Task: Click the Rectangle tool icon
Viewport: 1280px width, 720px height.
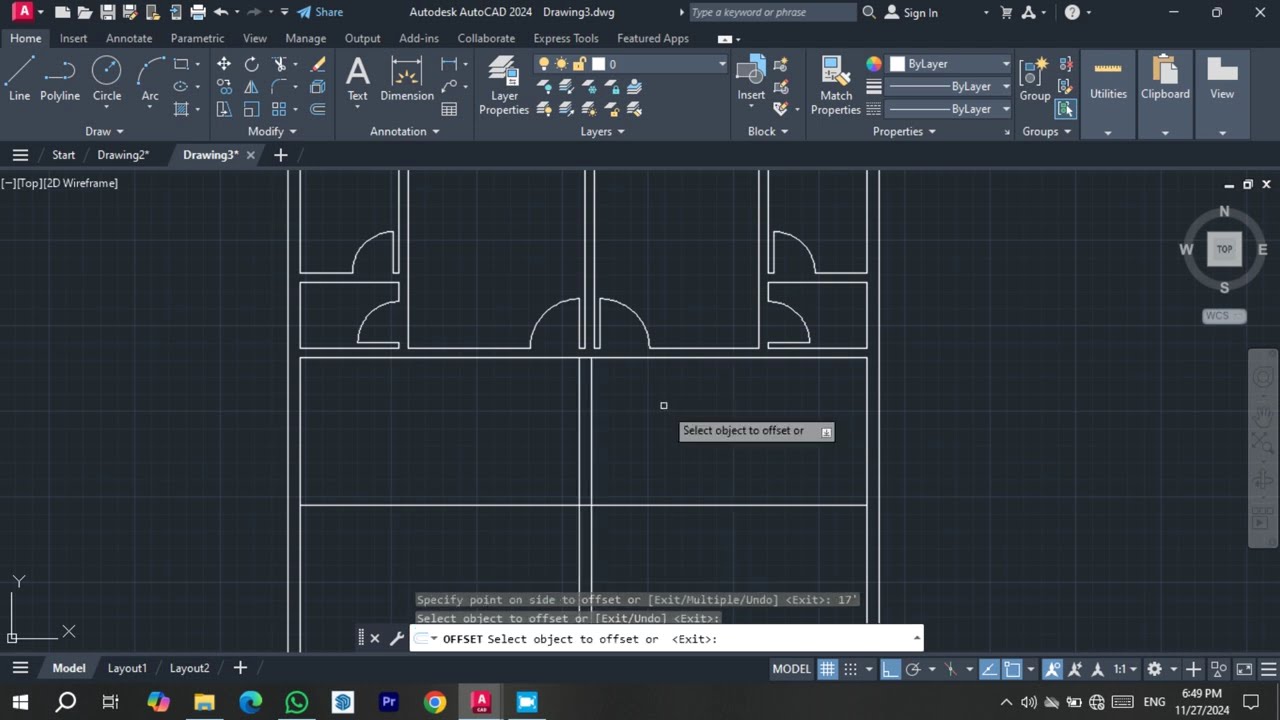Action: click(x=181, y=64)
